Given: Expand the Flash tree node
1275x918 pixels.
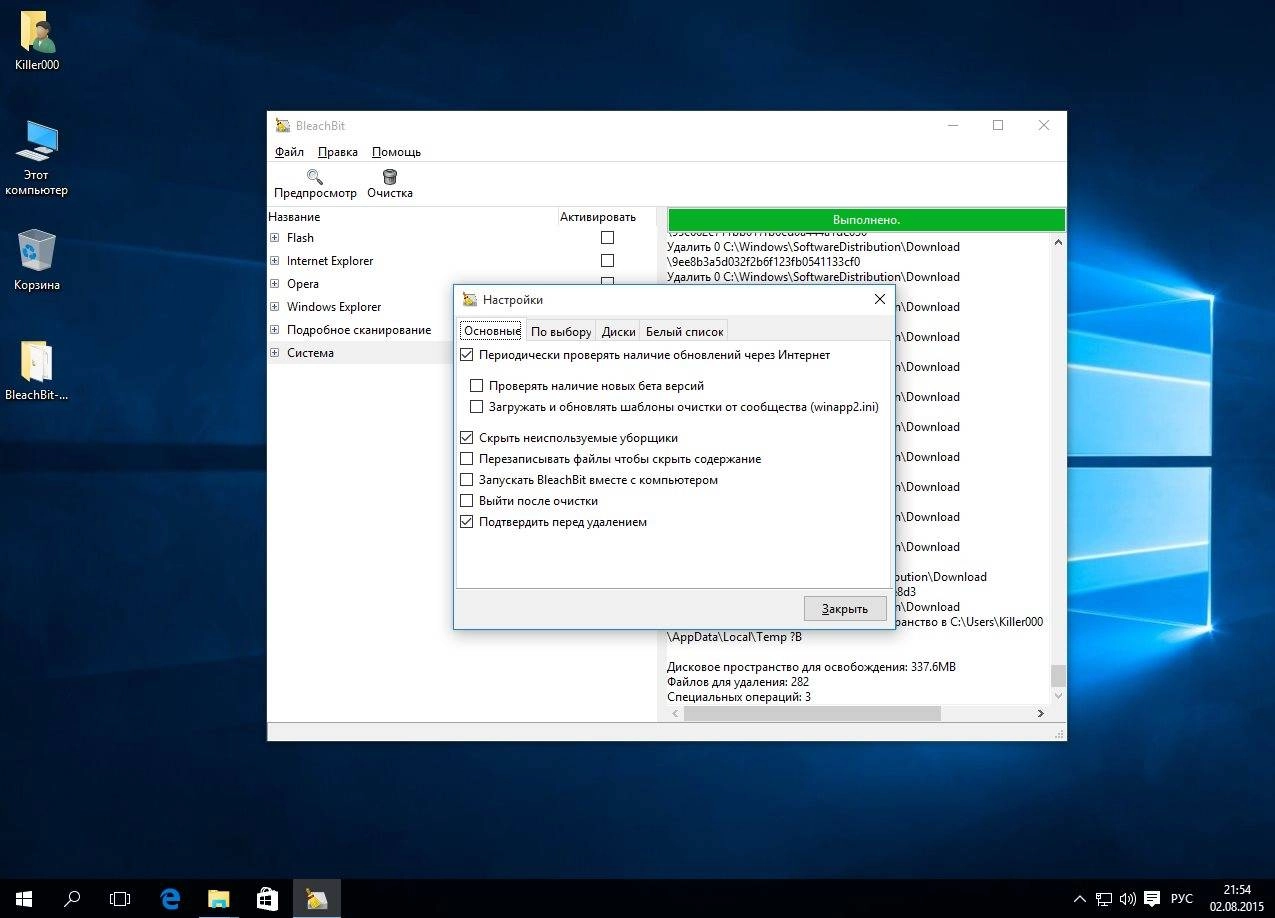Looking at the screenshot, I should pyautogui.click(x=275, y=238).
